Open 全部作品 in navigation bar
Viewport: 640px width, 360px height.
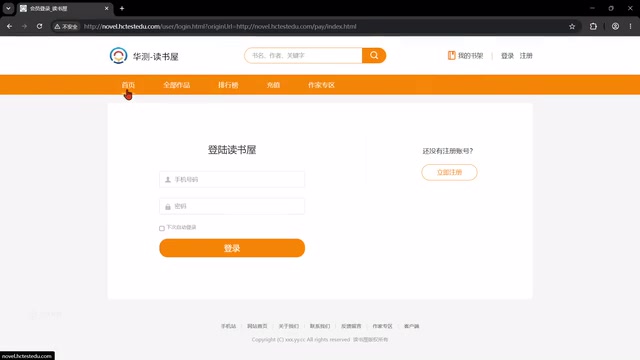click(x=177, y=85)
